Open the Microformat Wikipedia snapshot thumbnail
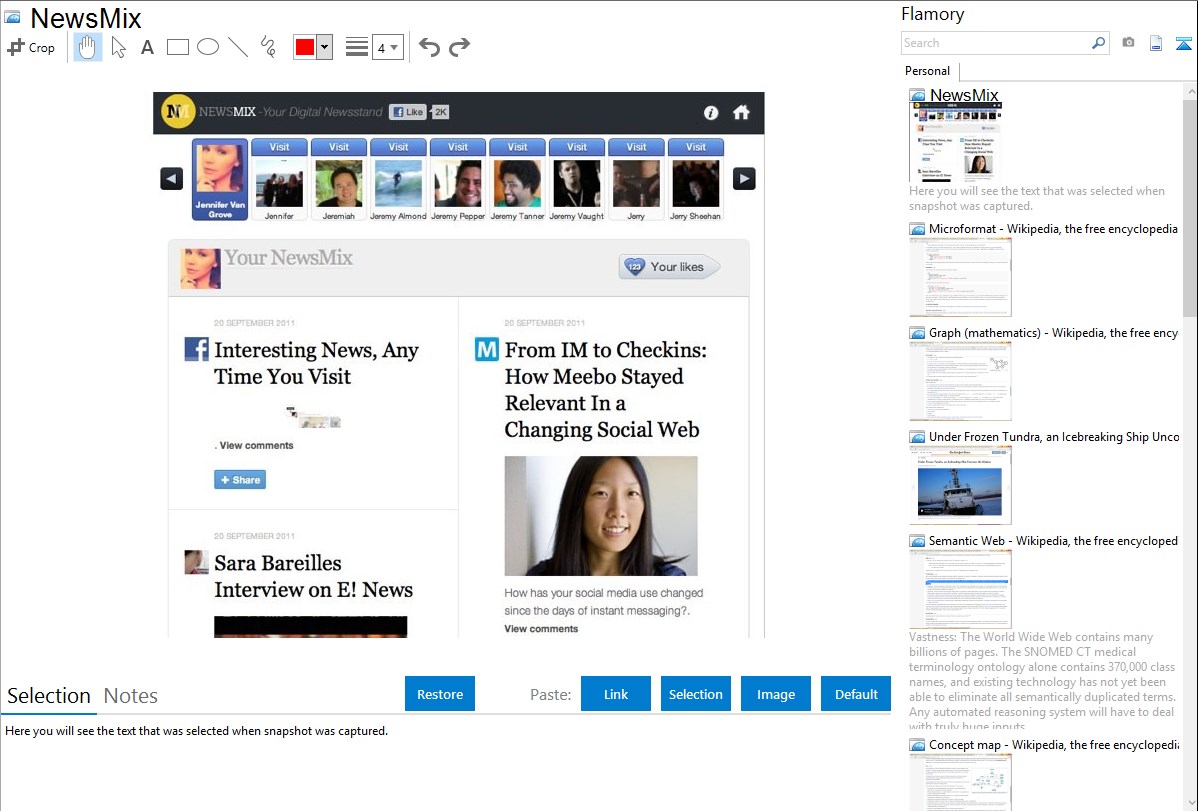Image resolution: width=1198 pixels, height=811 pixels. [x=960, y=277]
